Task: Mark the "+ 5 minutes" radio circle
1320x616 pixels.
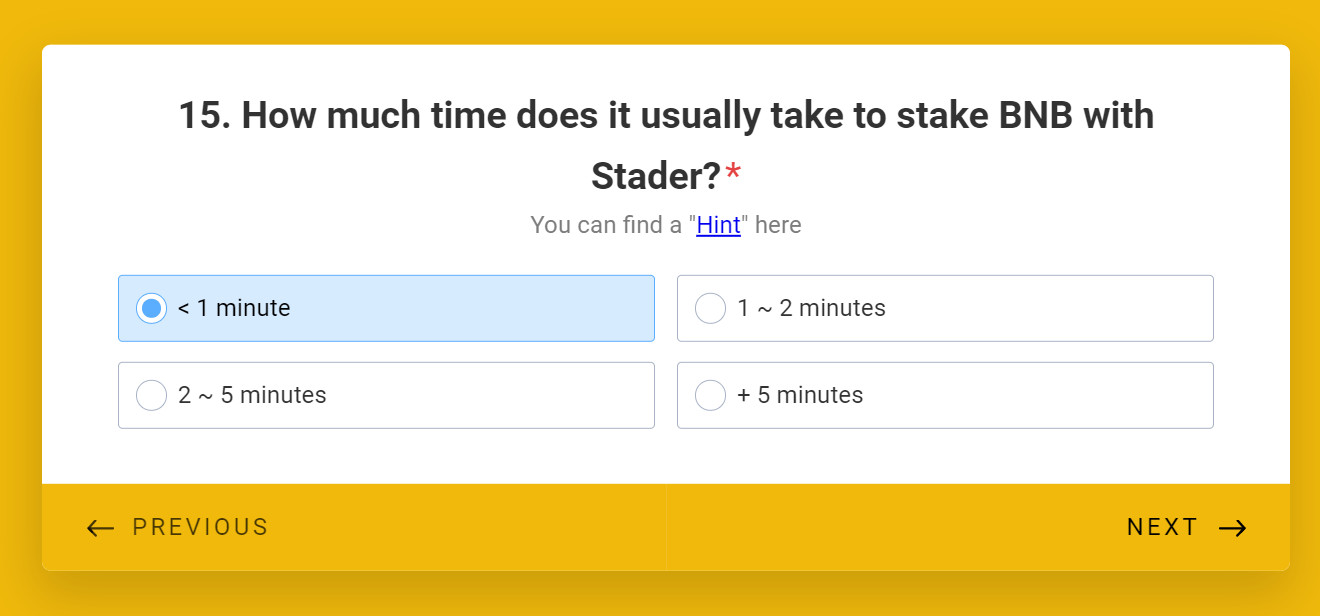Action: (710, 395)
